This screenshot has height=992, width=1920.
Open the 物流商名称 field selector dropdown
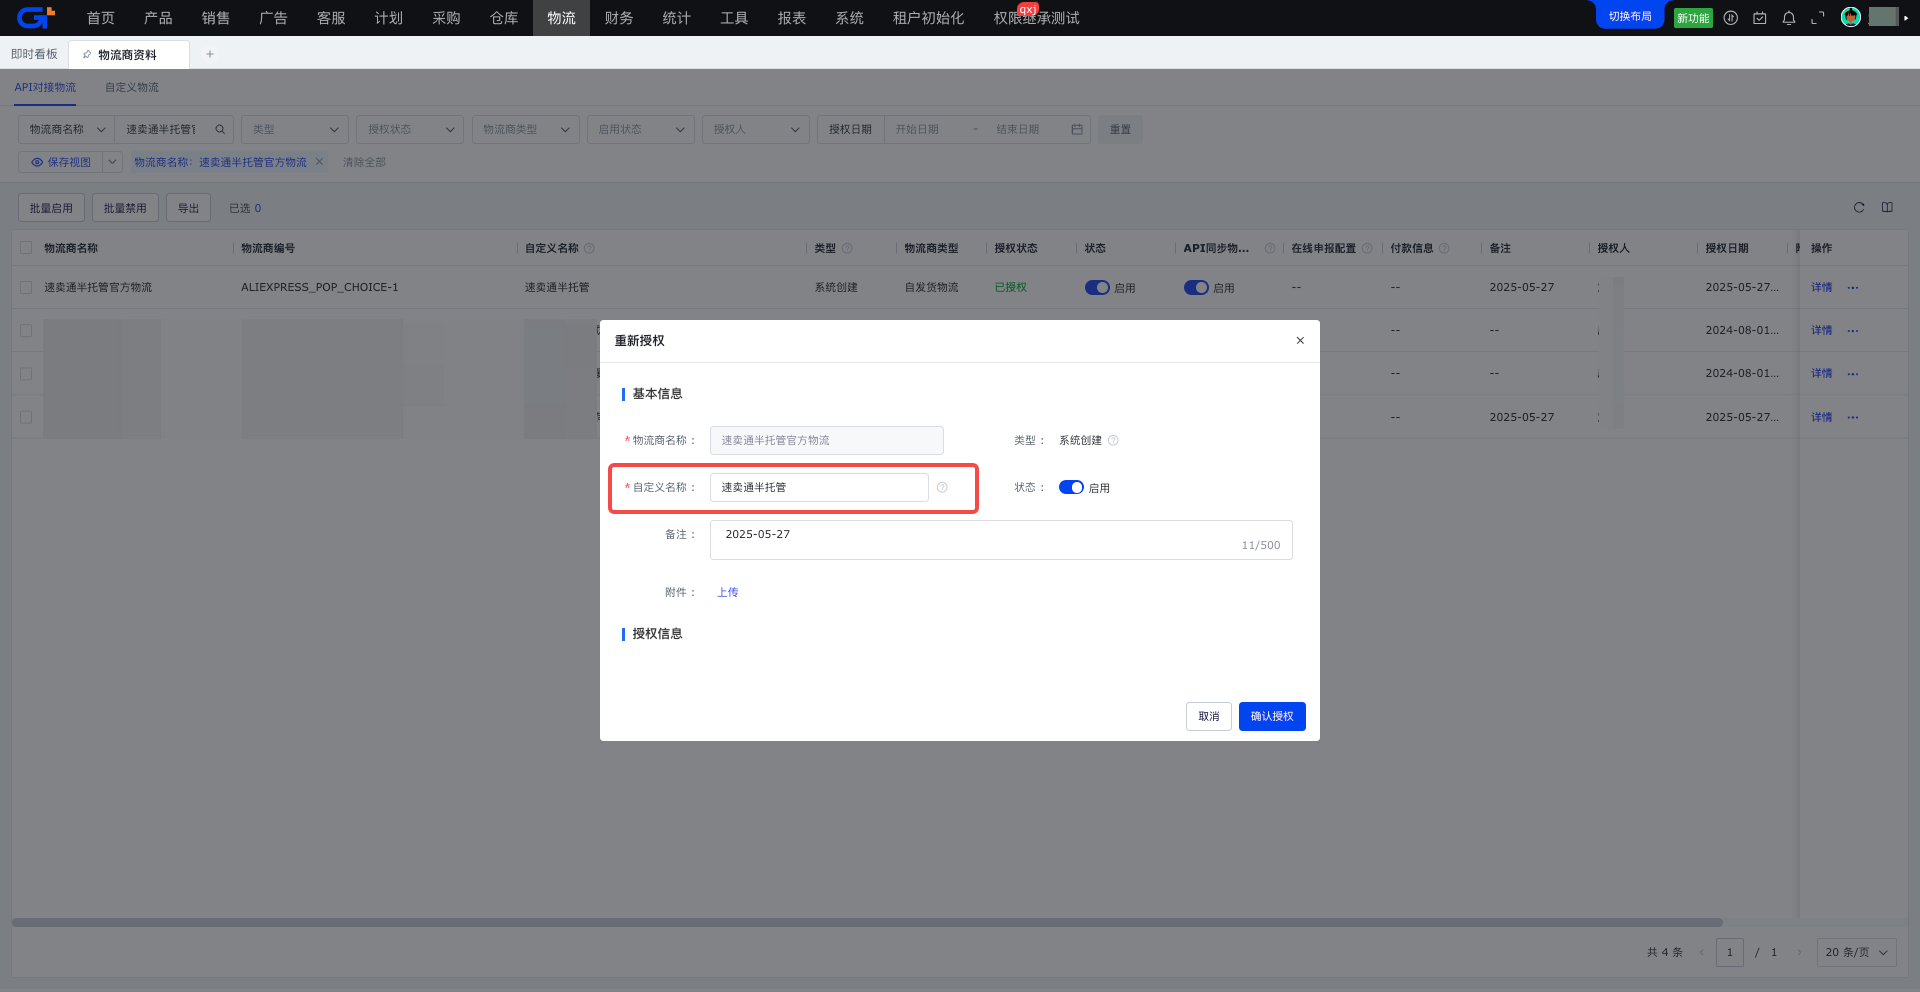[66, 129]
